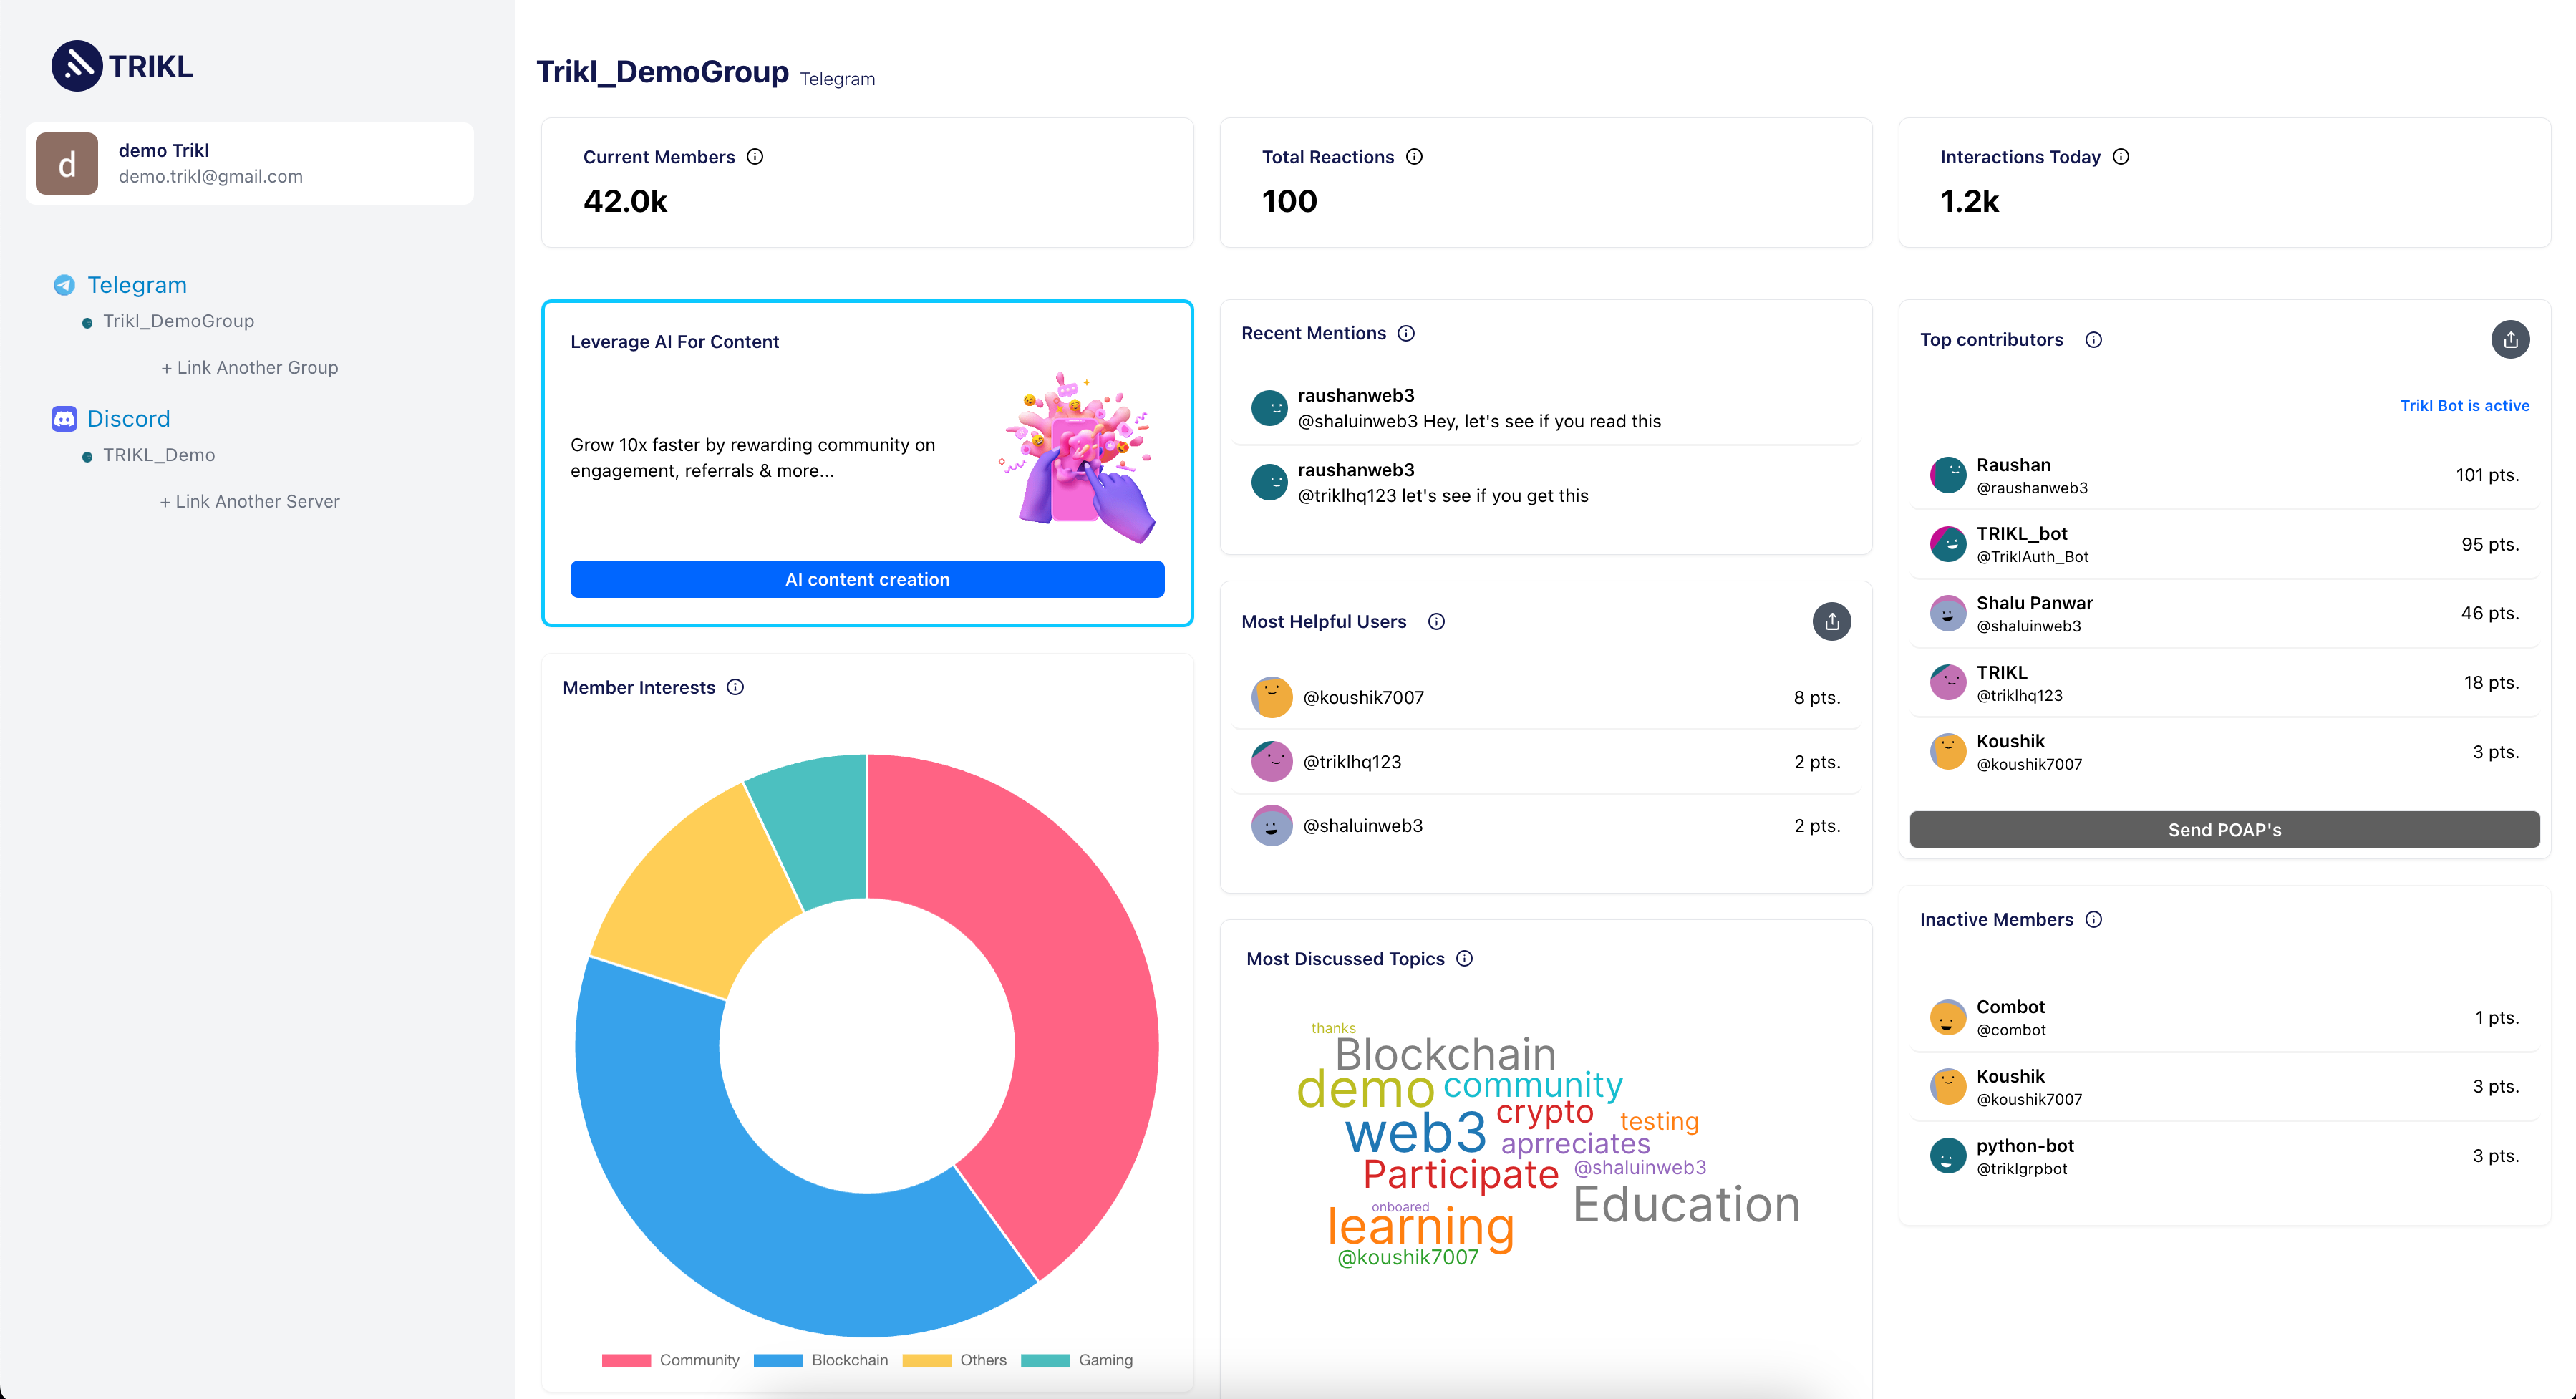
Task: Show info for Recent Mentions
Action: [x=1406, y=333]
